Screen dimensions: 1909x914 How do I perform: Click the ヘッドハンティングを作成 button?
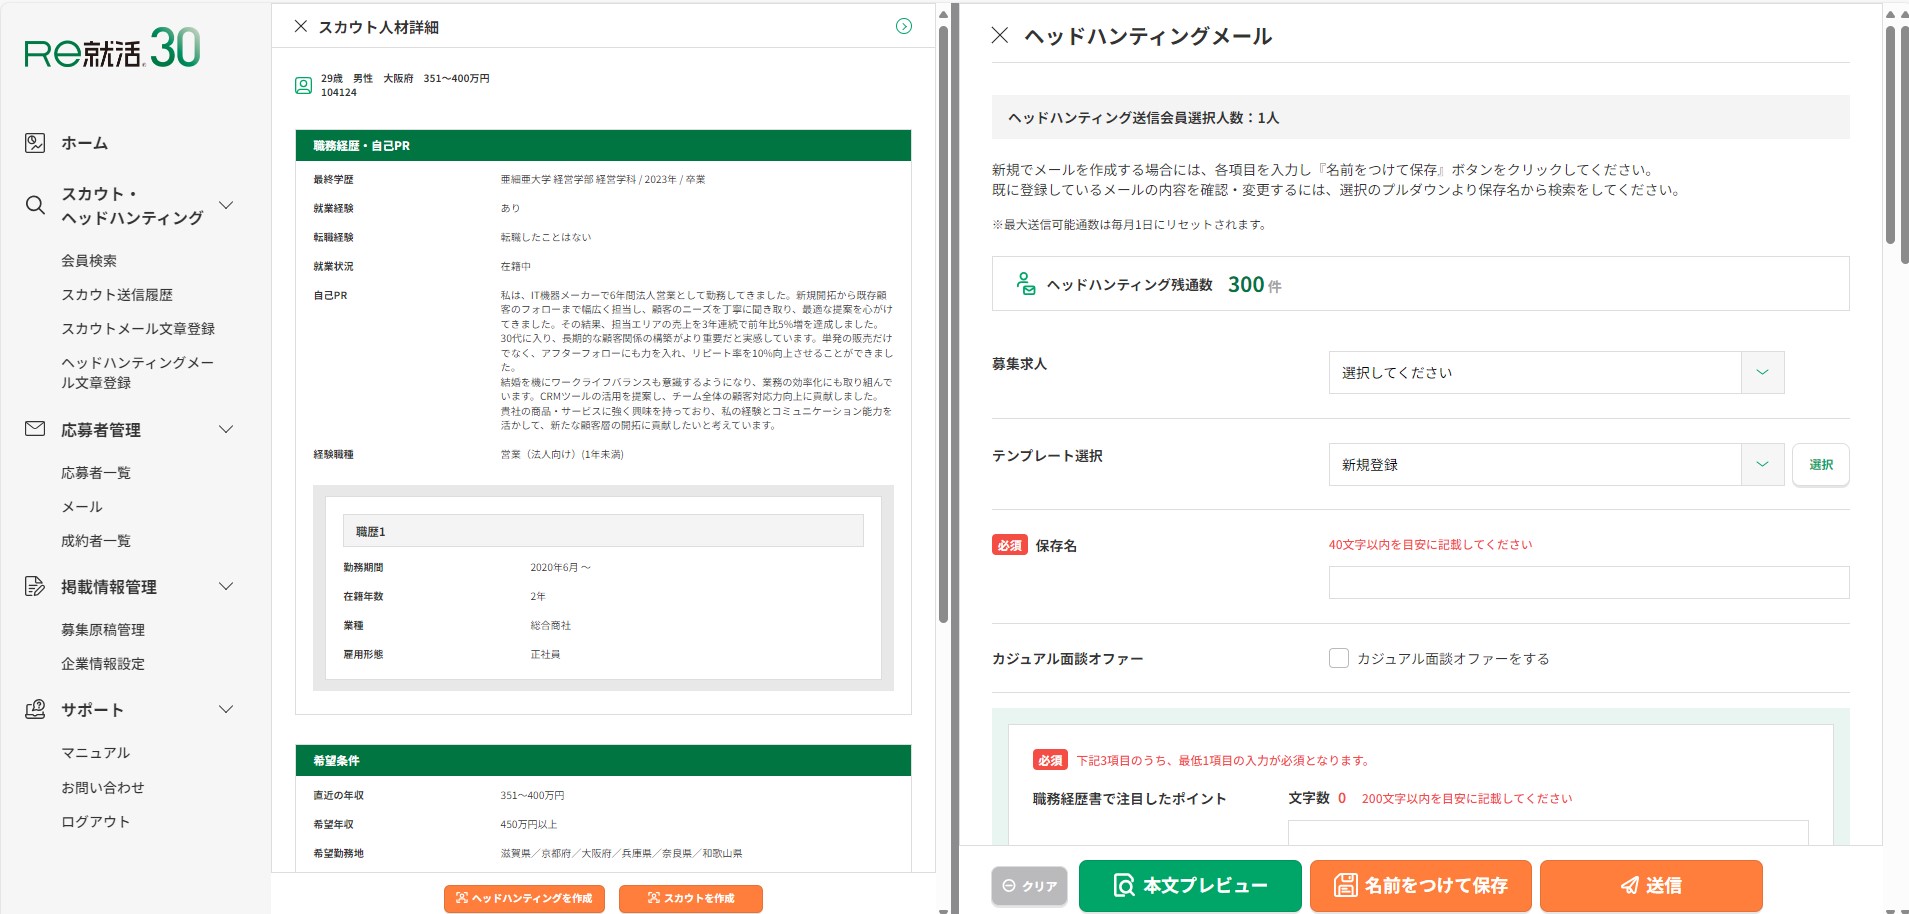[524, 898]
